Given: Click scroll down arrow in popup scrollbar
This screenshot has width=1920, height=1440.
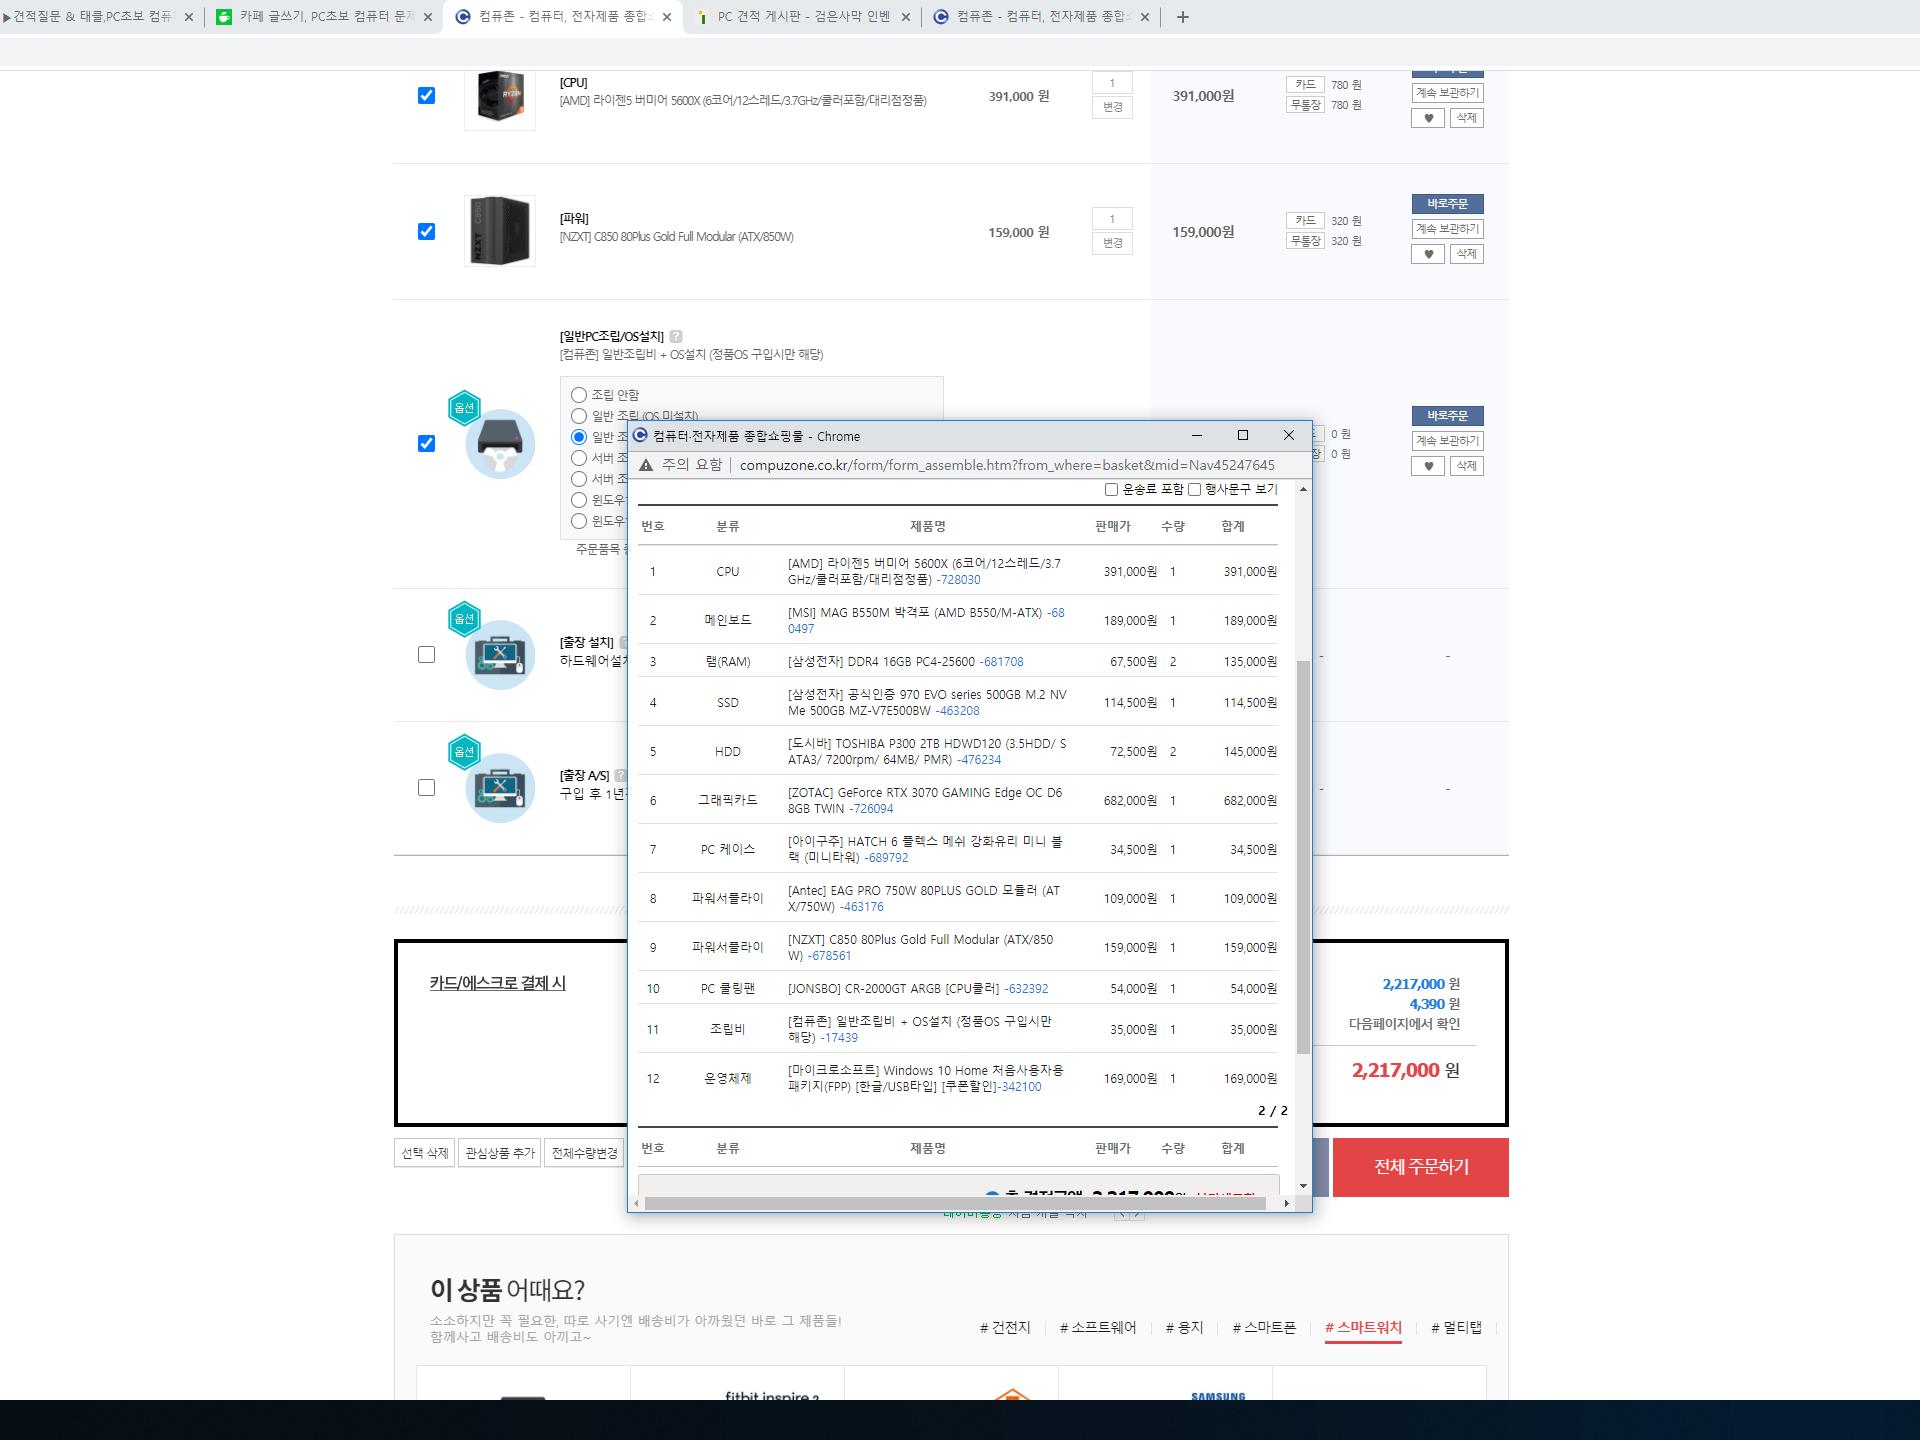Looking at the screenshot, I should [x=1303, y=1185].
